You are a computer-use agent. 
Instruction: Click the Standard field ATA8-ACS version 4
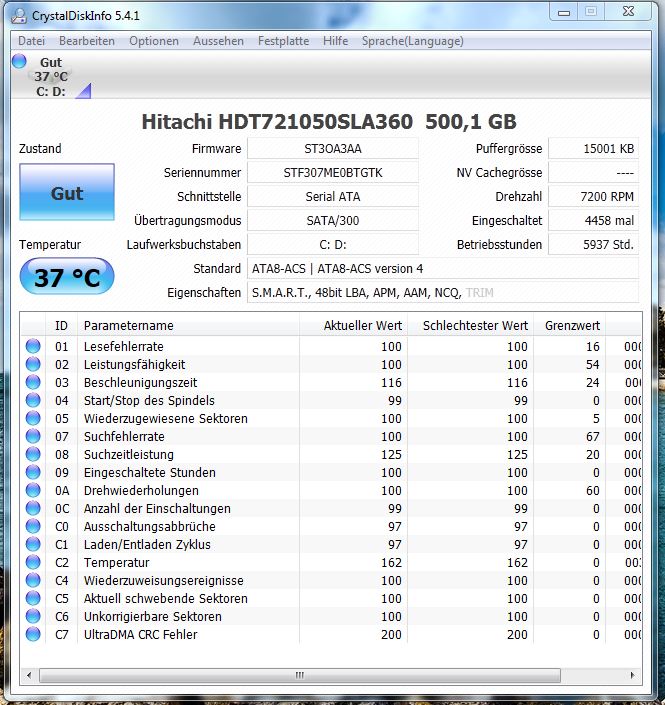[443, 268]
